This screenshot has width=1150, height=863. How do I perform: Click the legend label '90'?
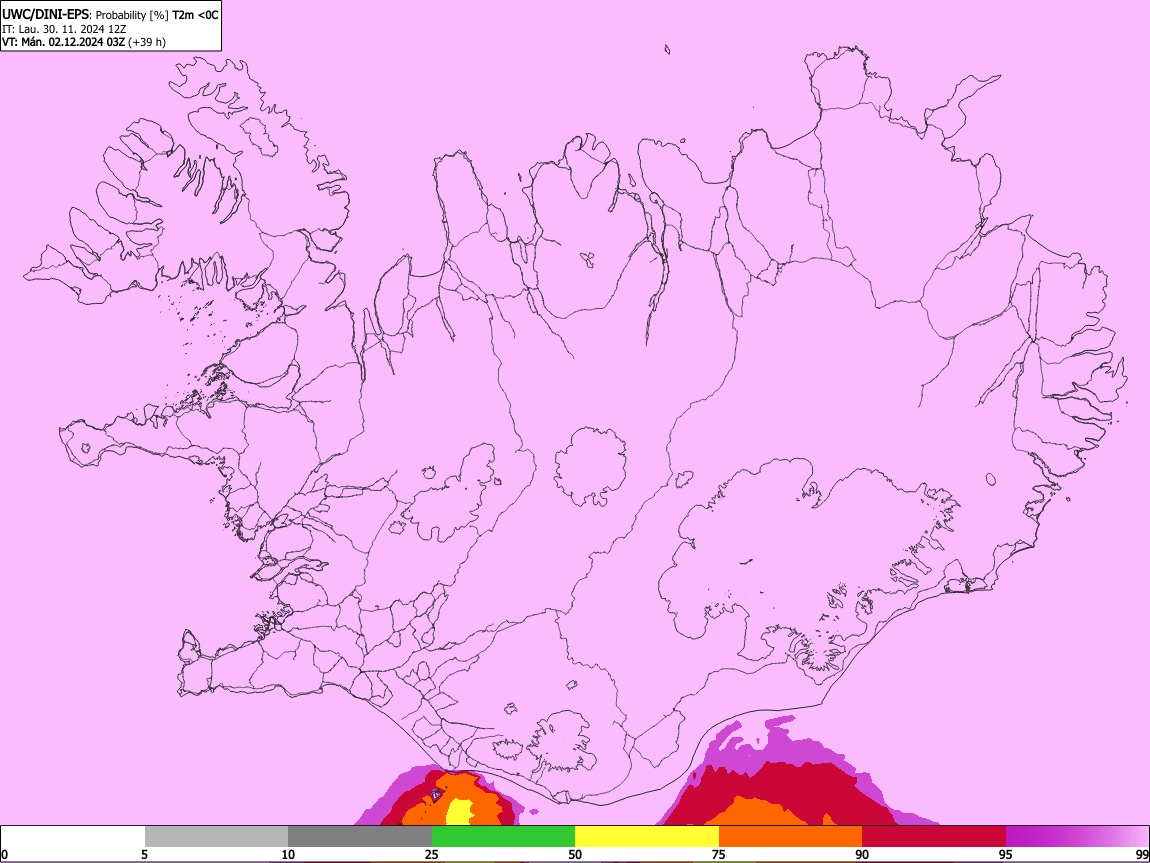[x=862, y=854]
